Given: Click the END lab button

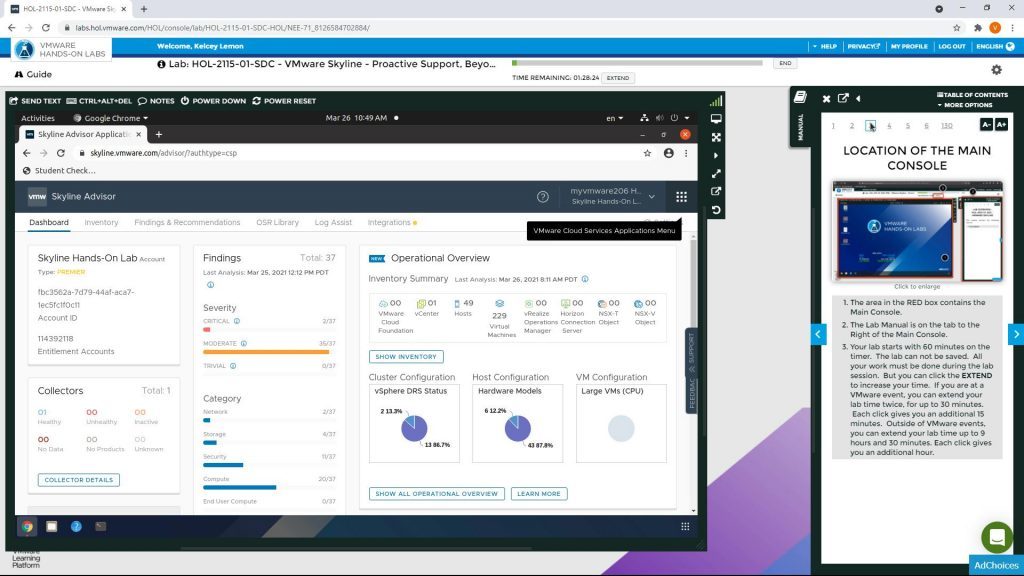Looking at the screenshot, I should [x=785, y=63].
